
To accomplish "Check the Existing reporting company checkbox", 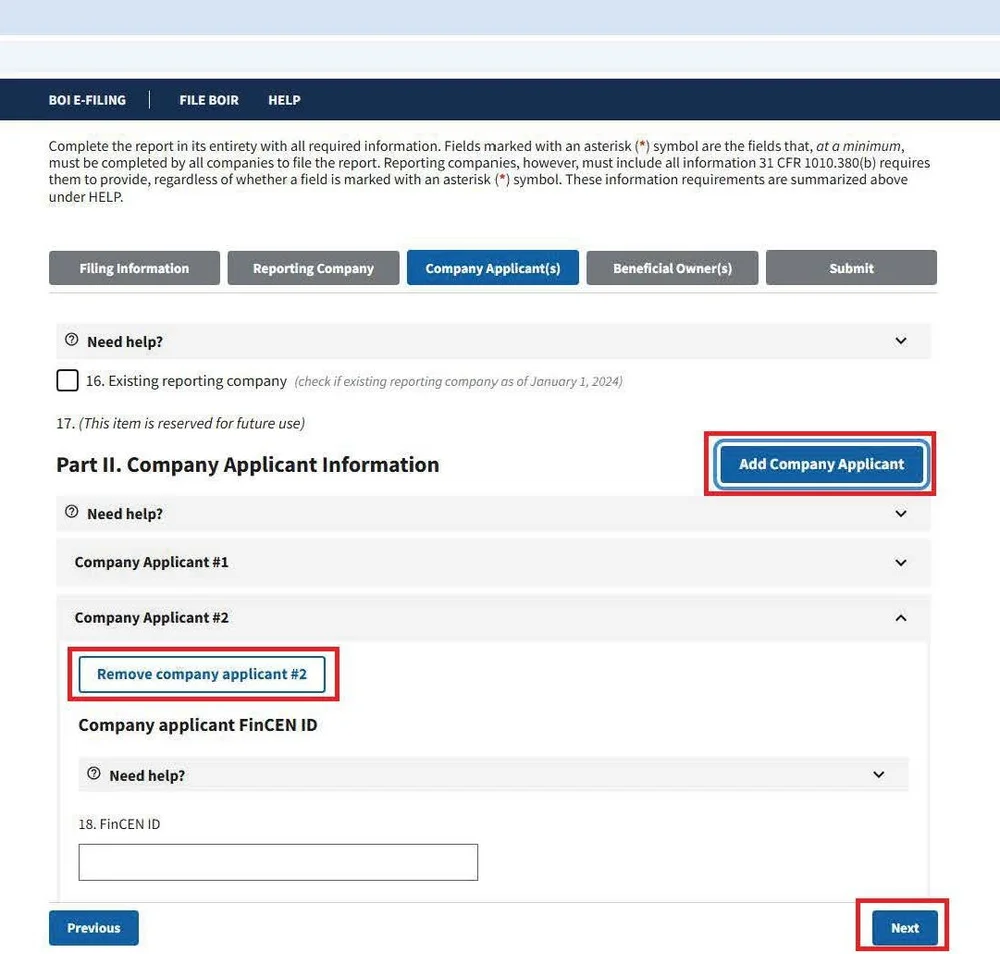I will pos(67,380).
